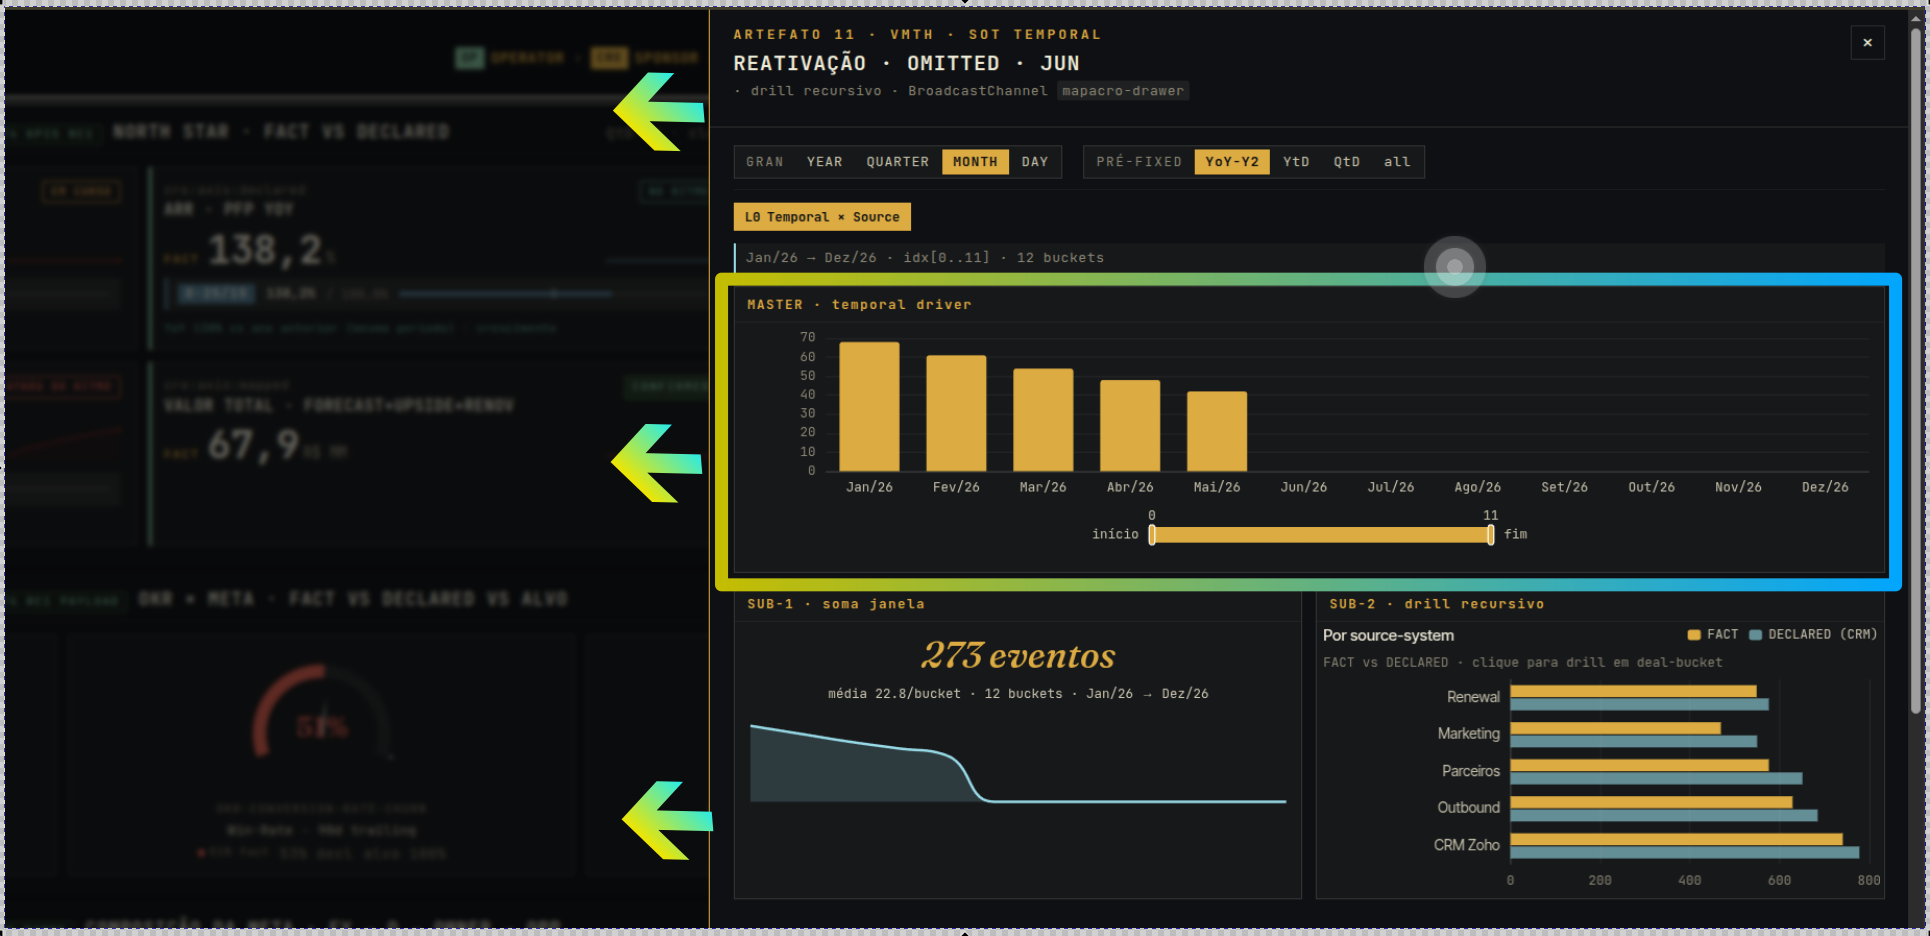Click the Nov/26 axis label
Screen dimensions: 1930x936
(x=1739, y=487)
